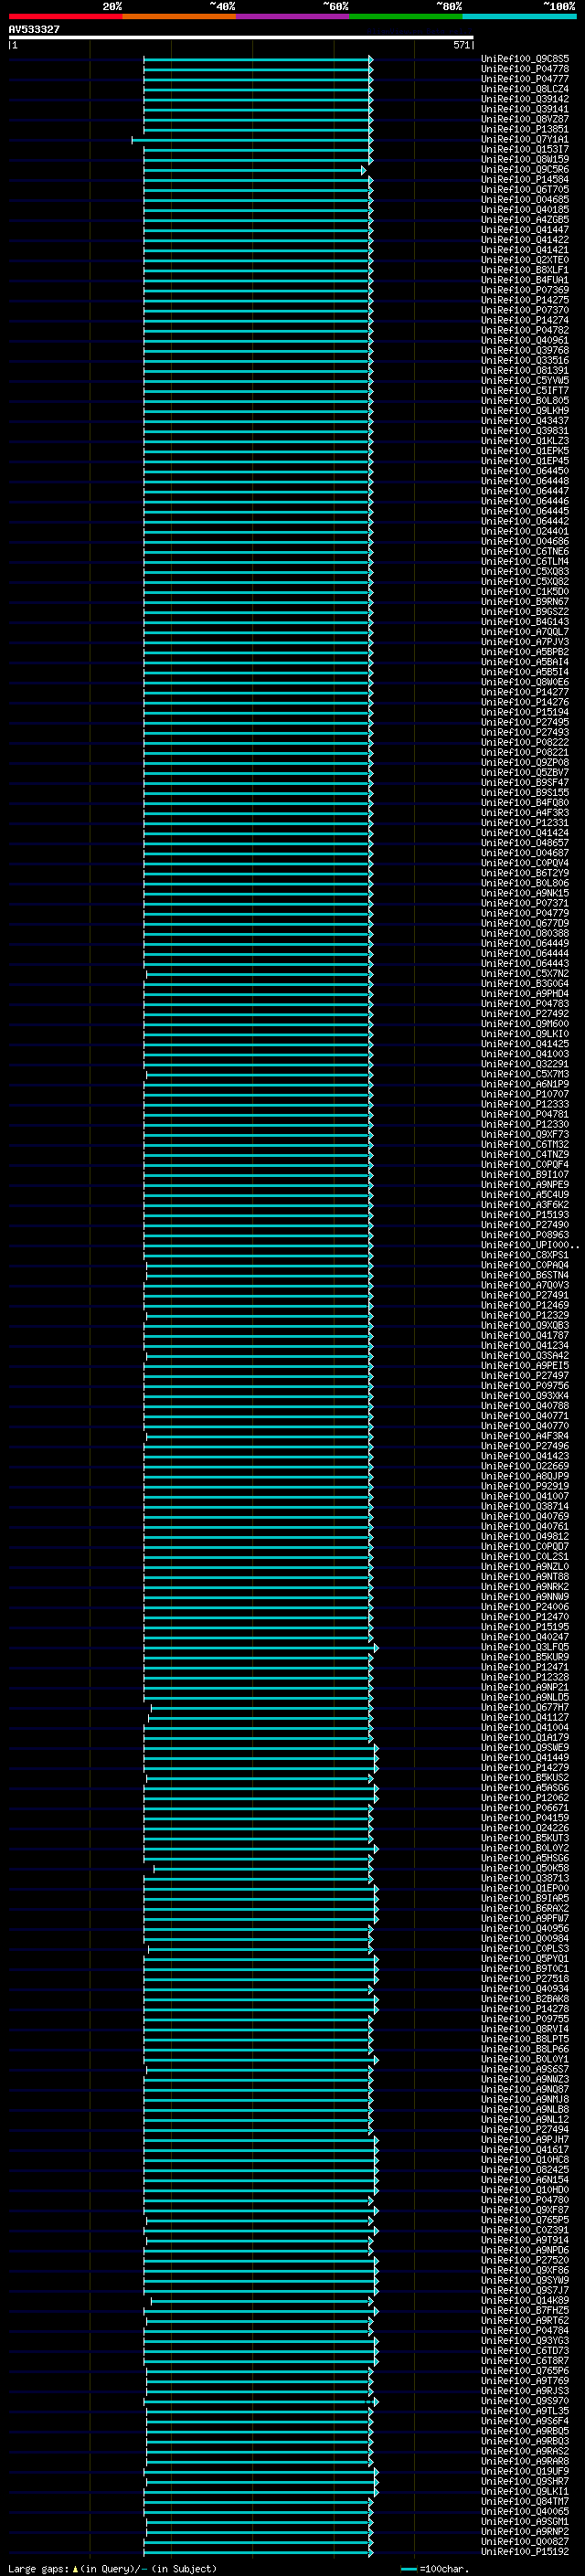Click the UniRef100_A4F3R4 label
This screenshot has width=585, height=2576.
click(525, 1436)
